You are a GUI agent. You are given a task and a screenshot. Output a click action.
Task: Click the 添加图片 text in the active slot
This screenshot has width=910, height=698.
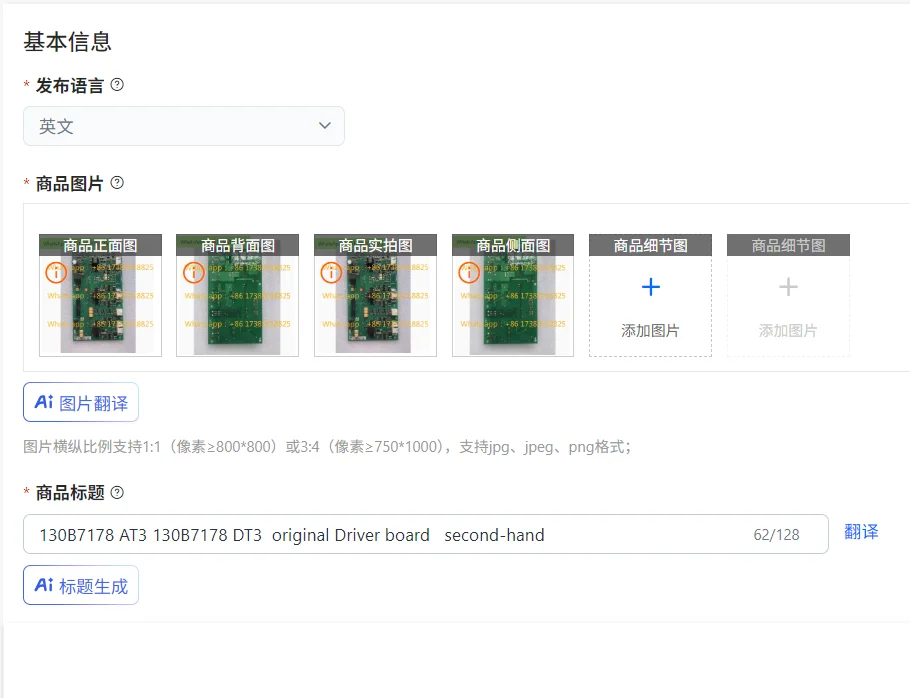650,331
